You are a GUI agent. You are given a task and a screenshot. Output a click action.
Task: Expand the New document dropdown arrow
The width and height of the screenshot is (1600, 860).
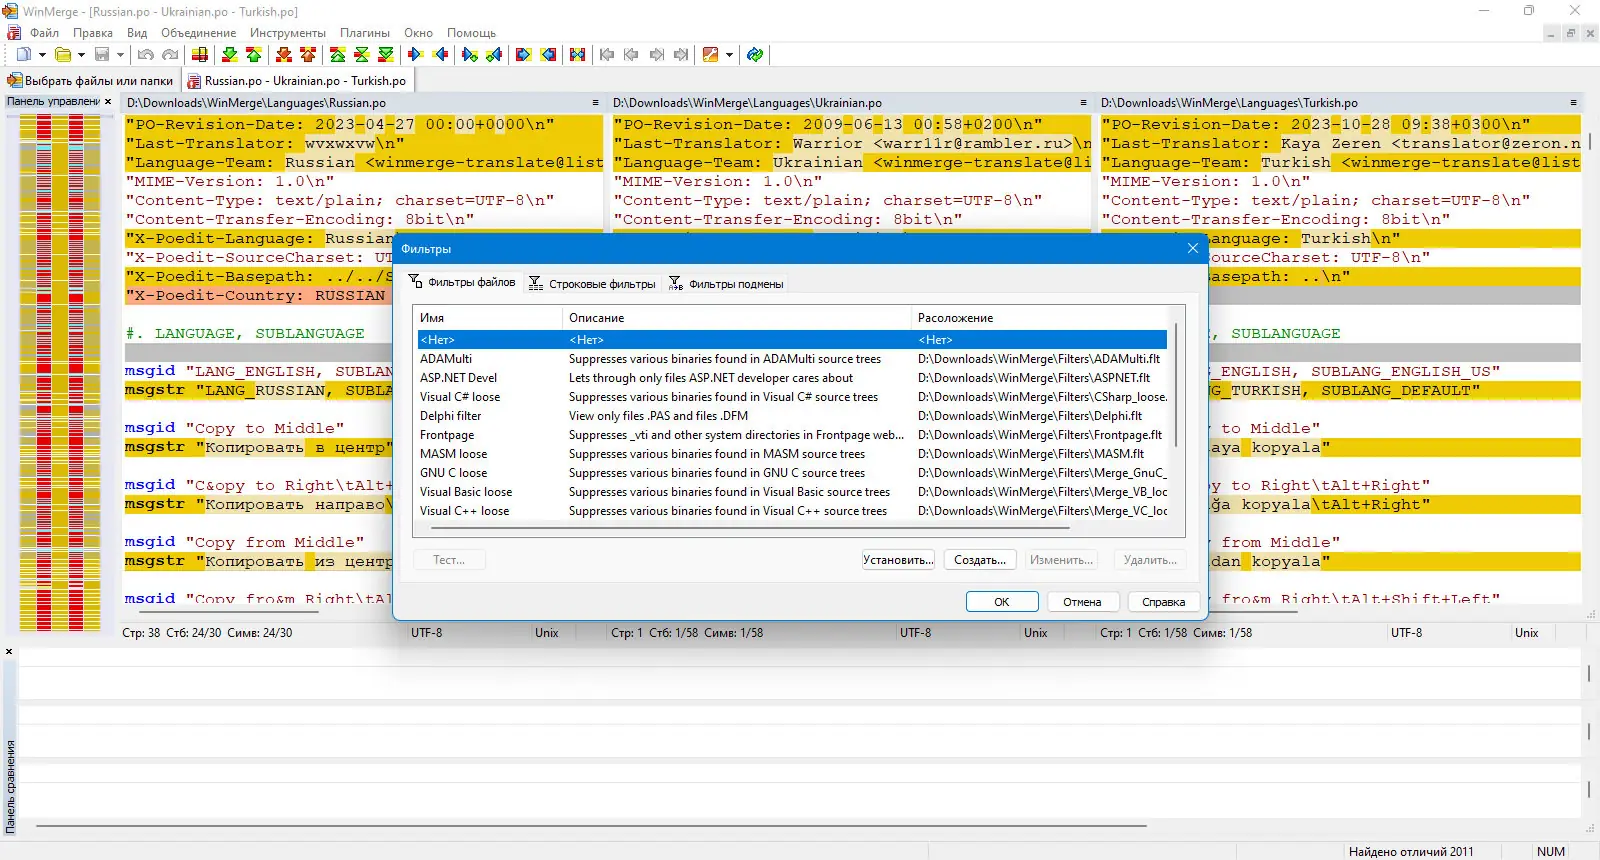tap(42, 55)
